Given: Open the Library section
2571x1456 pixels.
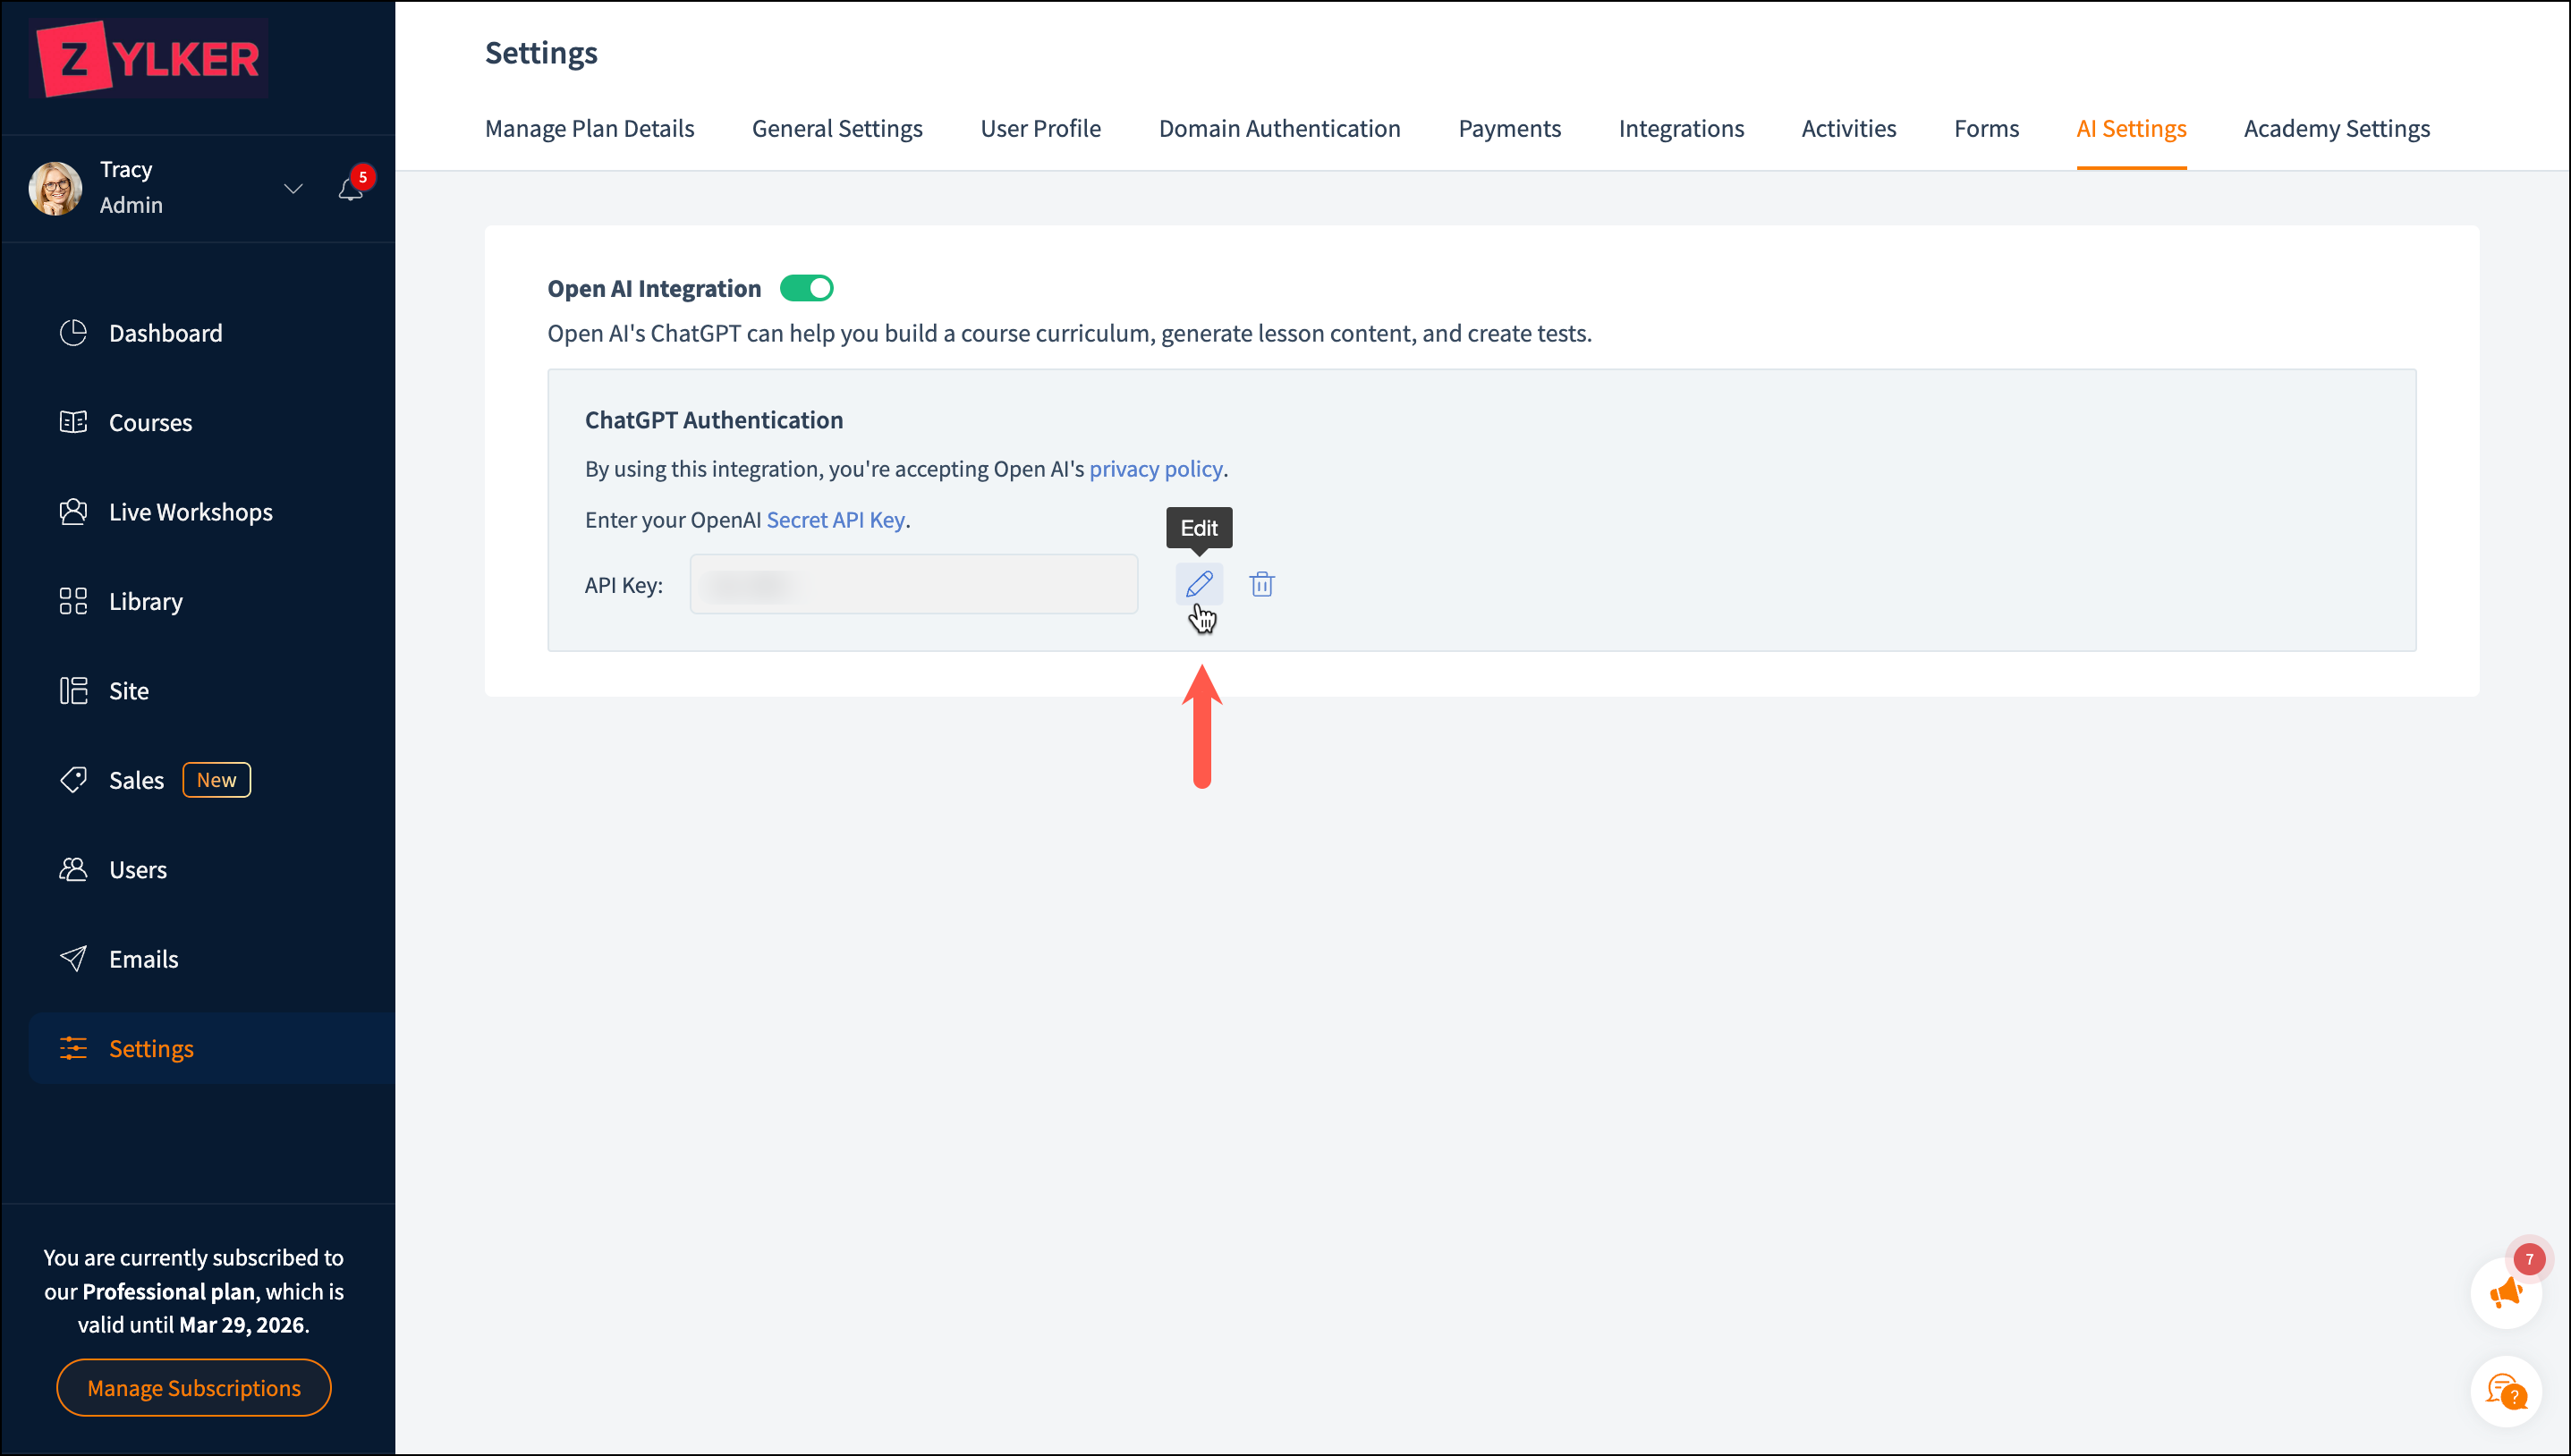Looking at the screenshot, I should (x=145, y=601).
